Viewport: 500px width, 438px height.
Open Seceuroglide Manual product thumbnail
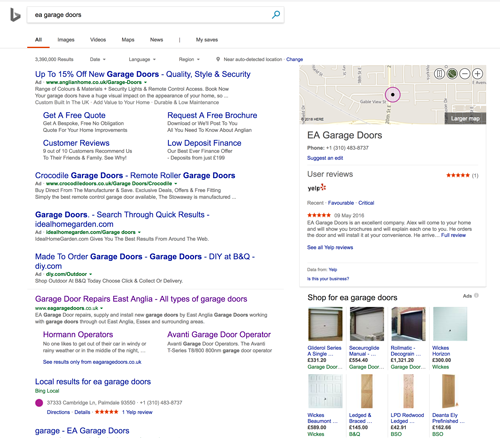click(367, 324)
